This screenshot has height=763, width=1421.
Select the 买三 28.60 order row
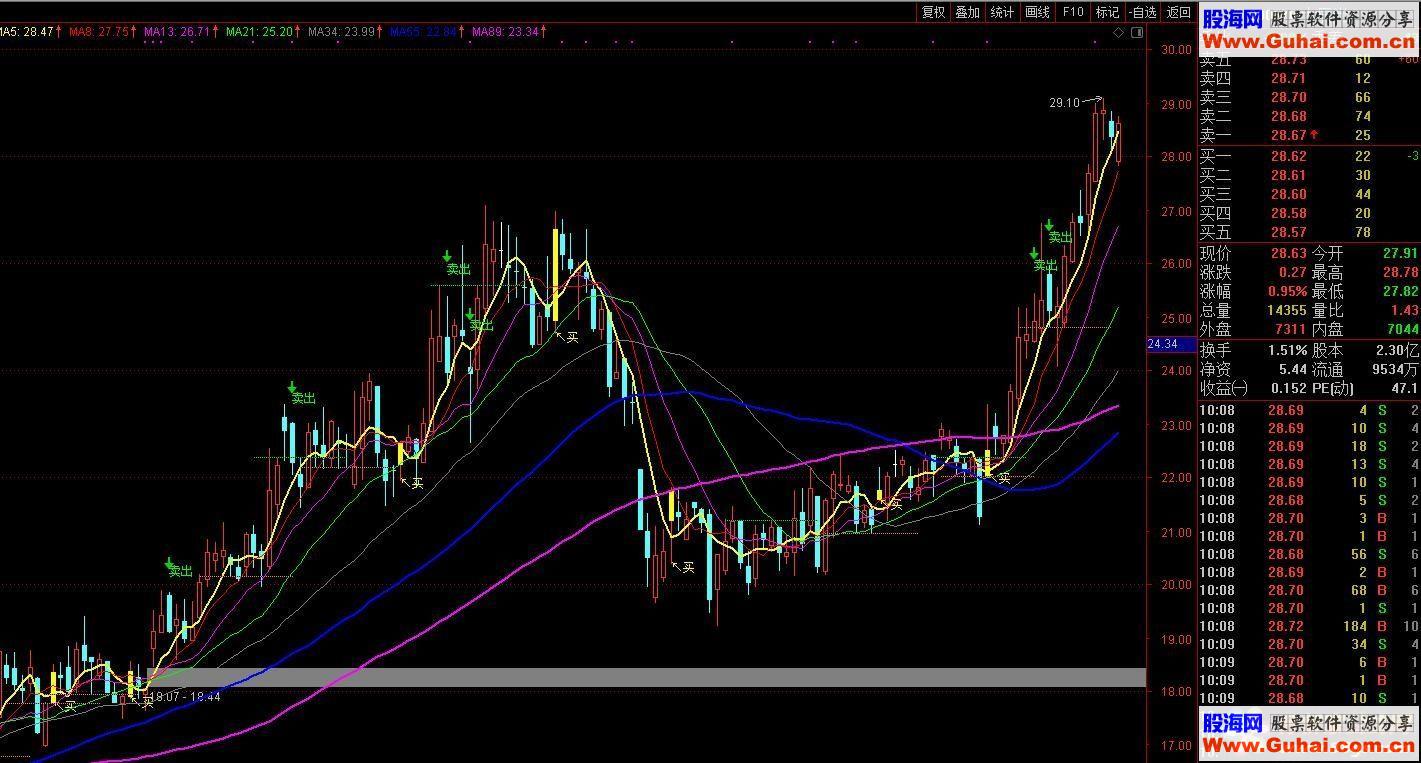pos(1309,194)
